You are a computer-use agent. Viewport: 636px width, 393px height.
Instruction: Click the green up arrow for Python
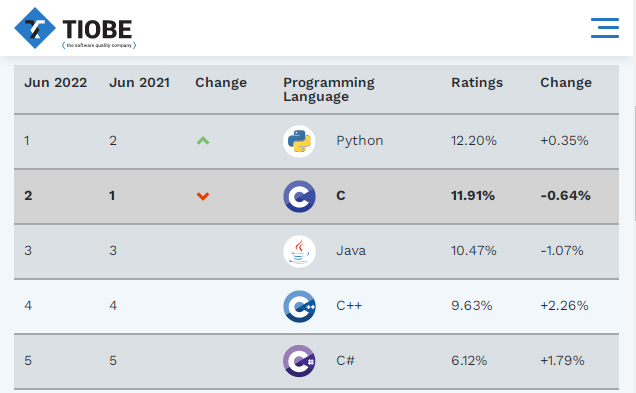pyautogui.click(x=203, y=141)
